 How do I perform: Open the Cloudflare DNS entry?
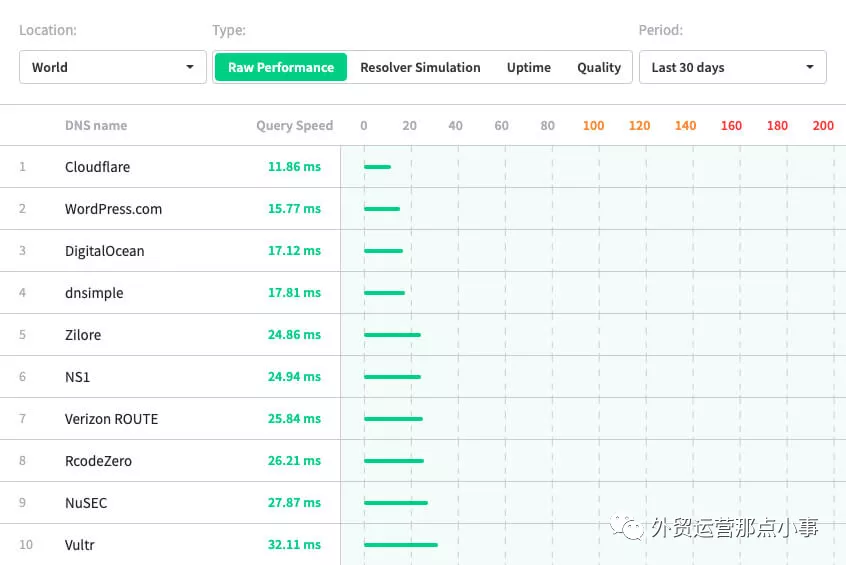coord(98,167)
